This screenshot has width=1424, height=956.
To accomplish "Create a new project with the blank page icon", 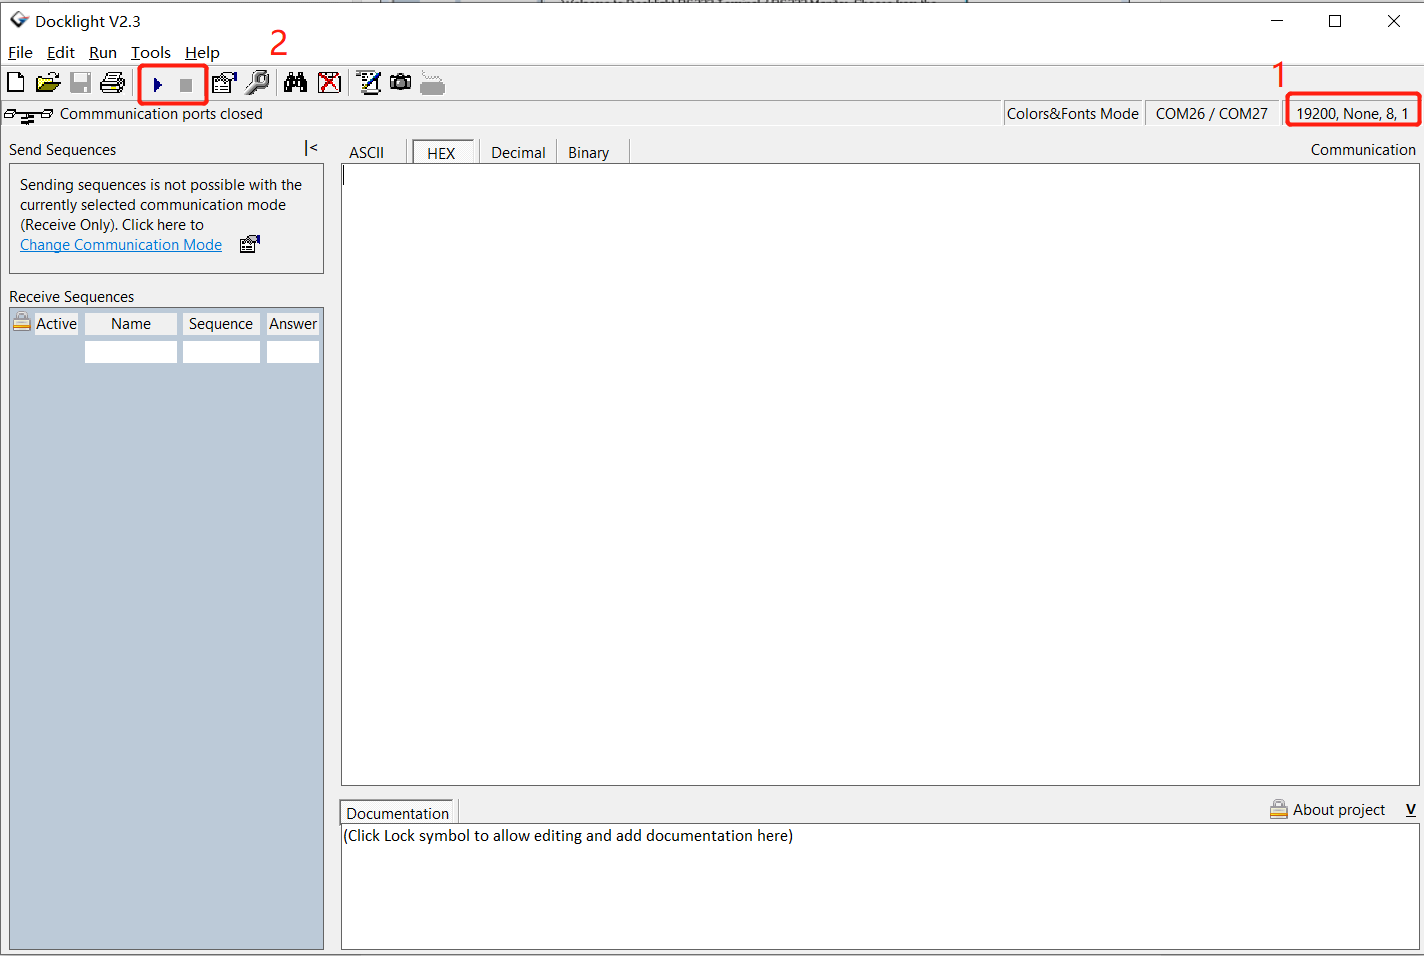I will pyautogui.click(x=16, y=83).
